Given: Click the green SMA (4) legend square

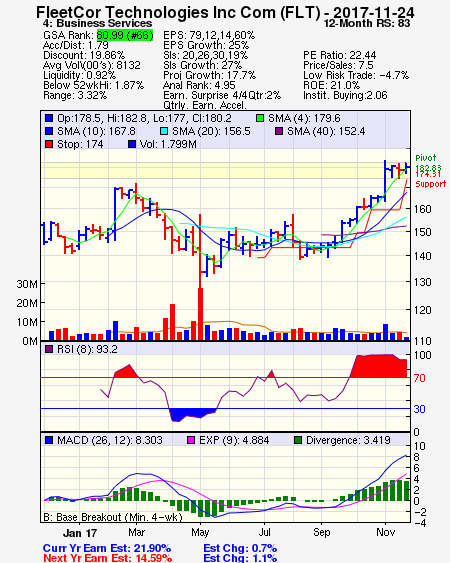Looking at the screenshot, I should coord(260,118).
